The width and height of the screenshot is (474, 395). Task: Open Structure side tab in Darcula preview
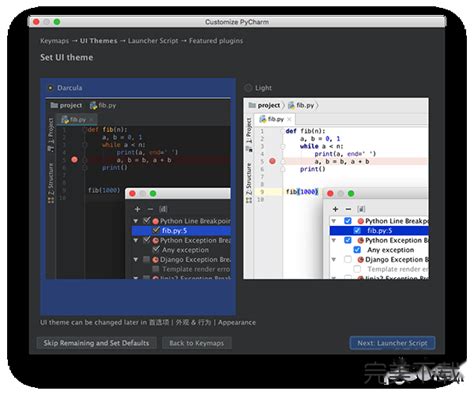(x=51, y=183)
